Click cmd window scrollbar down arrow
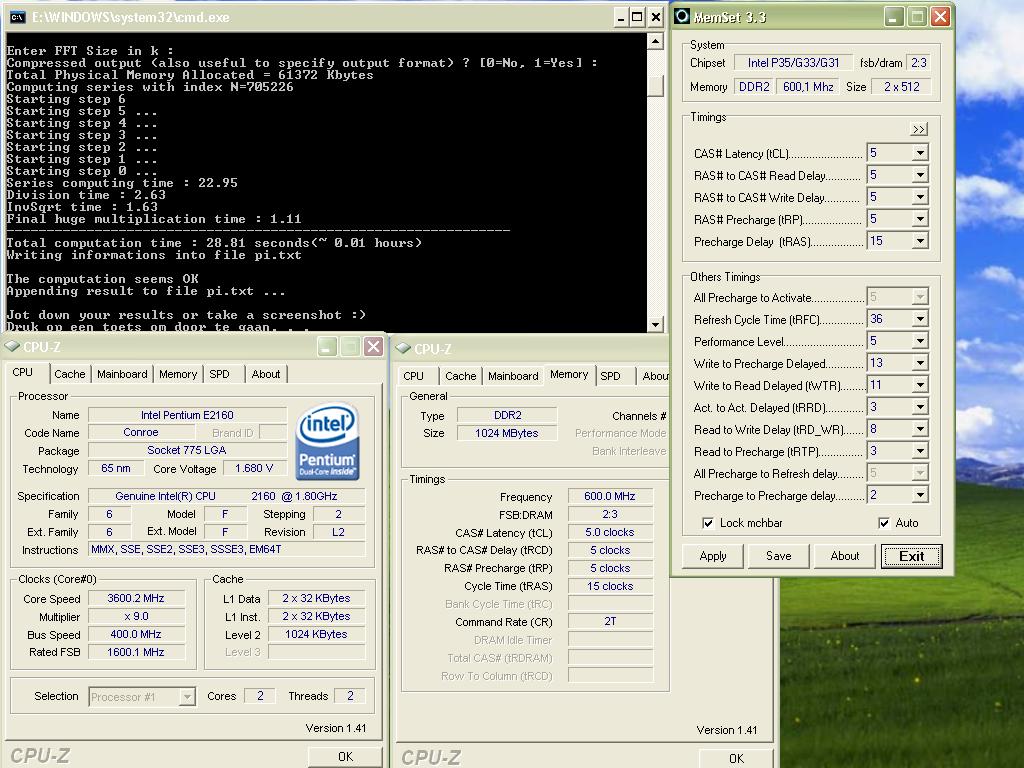The image size is (1024, 768). (656, 324)
